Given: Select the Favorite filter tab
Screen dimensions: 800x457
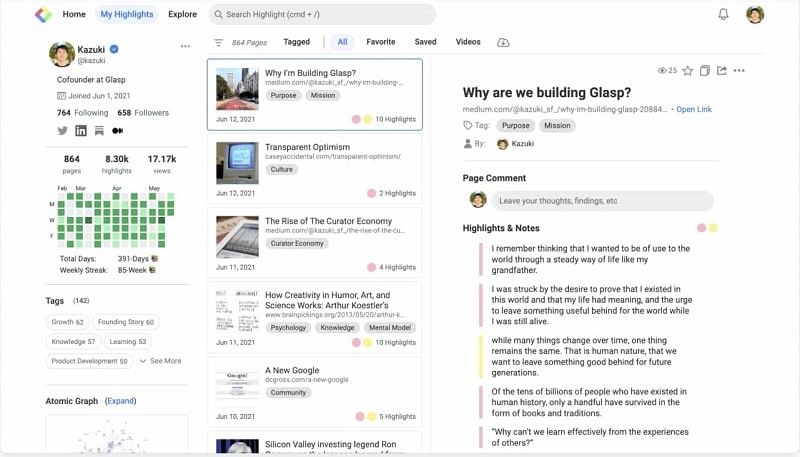Looking at the screenshot, I should [381, 42].
